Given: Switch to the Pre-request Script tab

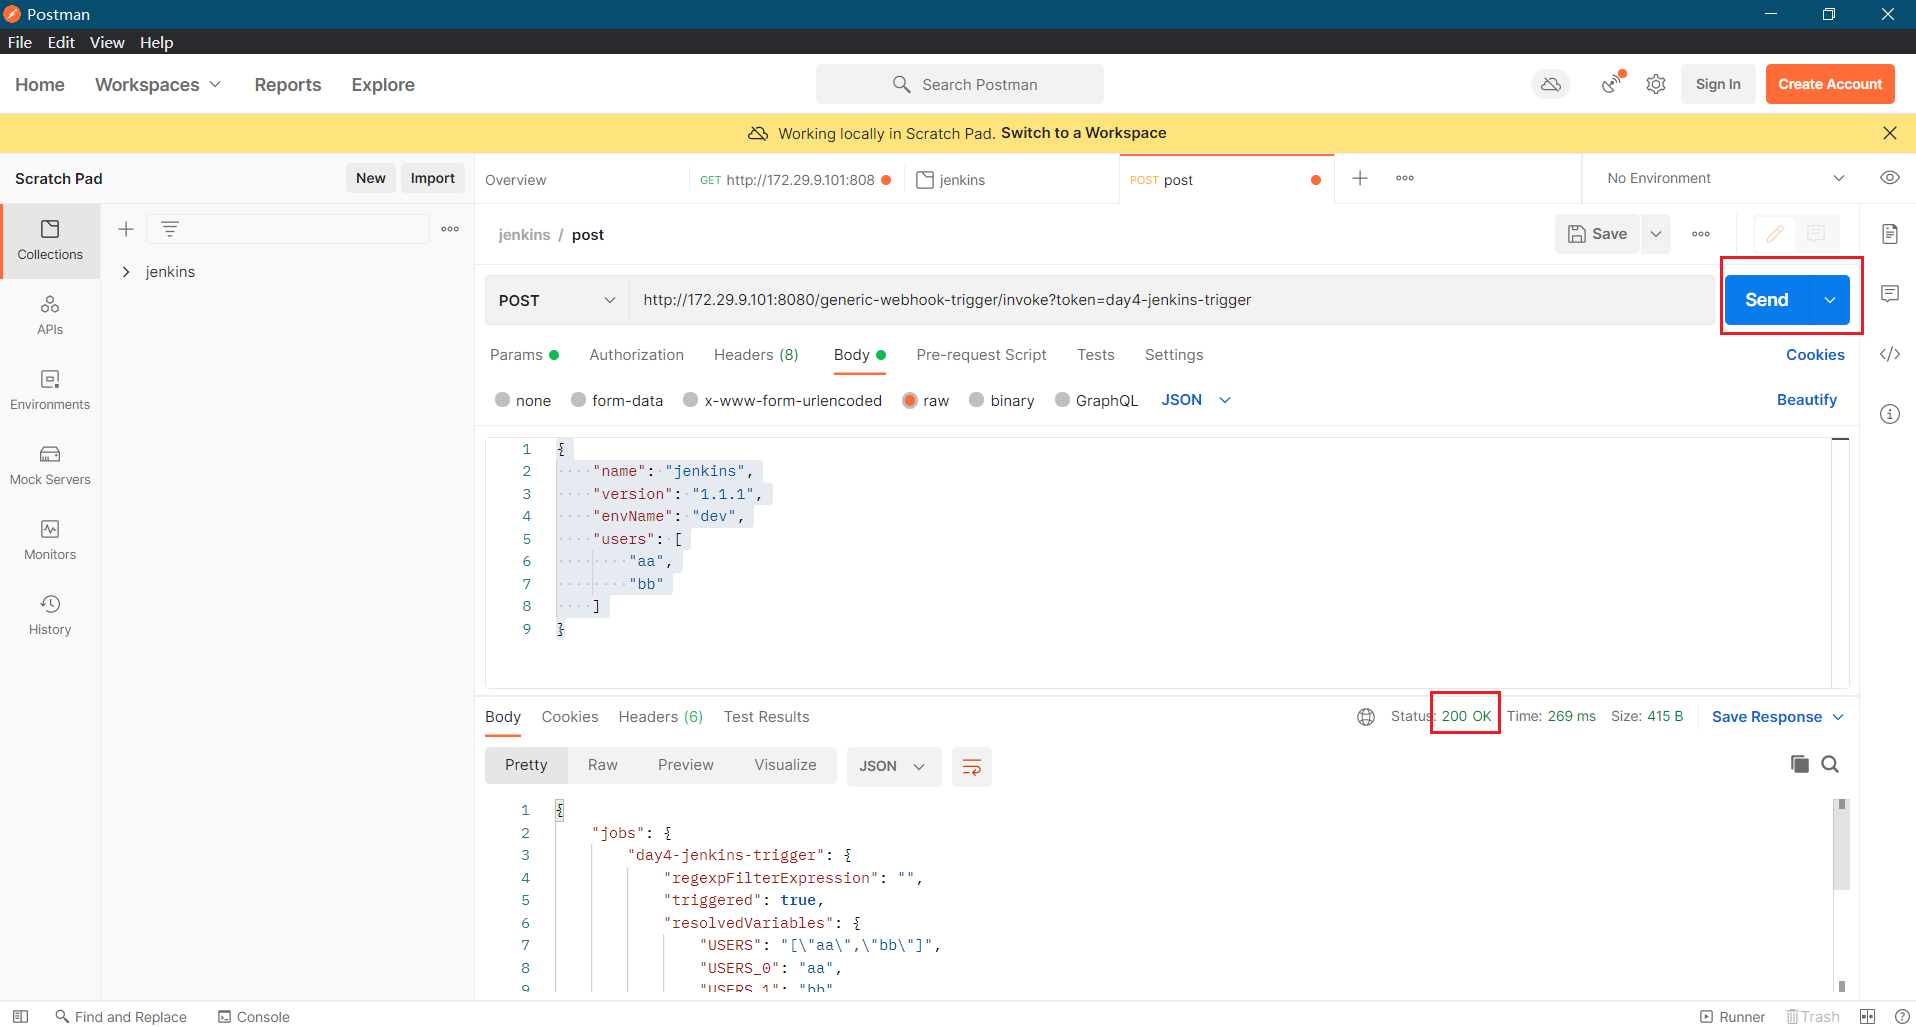Looking at the screenshot, I should coord(981,355).
